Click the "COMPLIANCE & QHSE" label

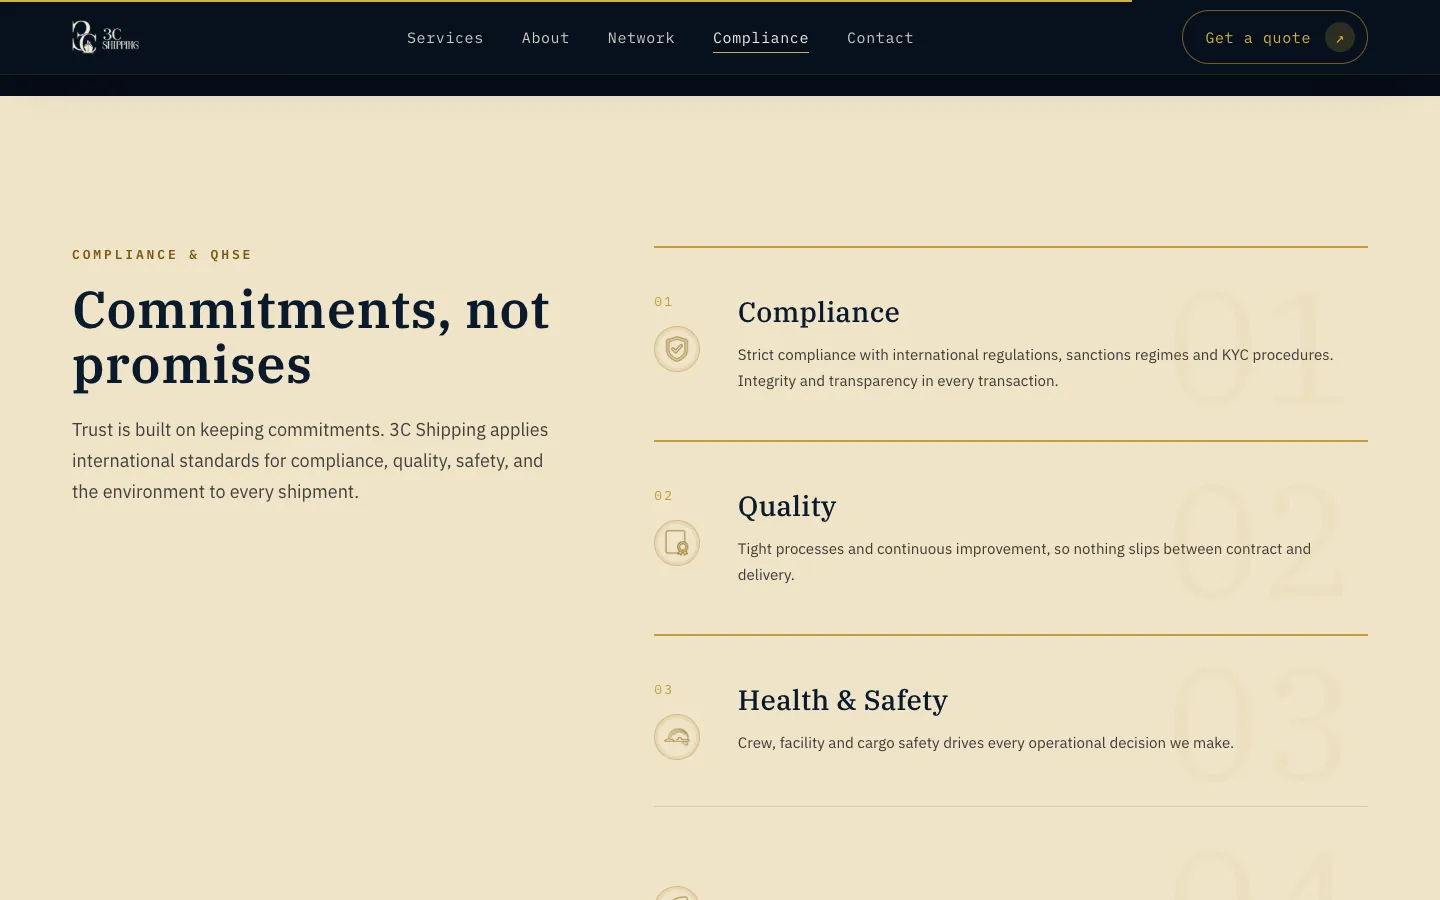pos(162,255)
